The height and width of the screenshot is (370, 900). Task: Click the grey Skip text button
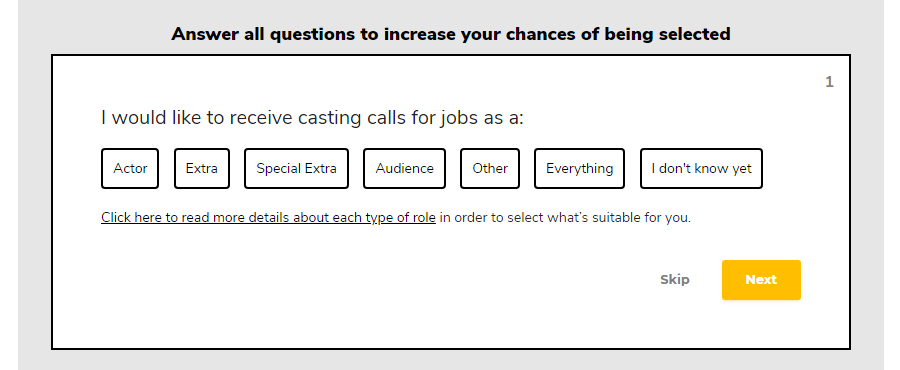coord(674,280)
